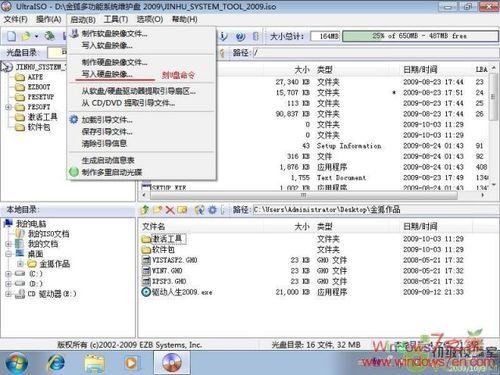Expand the 我的文档 node

coord(8,244)
